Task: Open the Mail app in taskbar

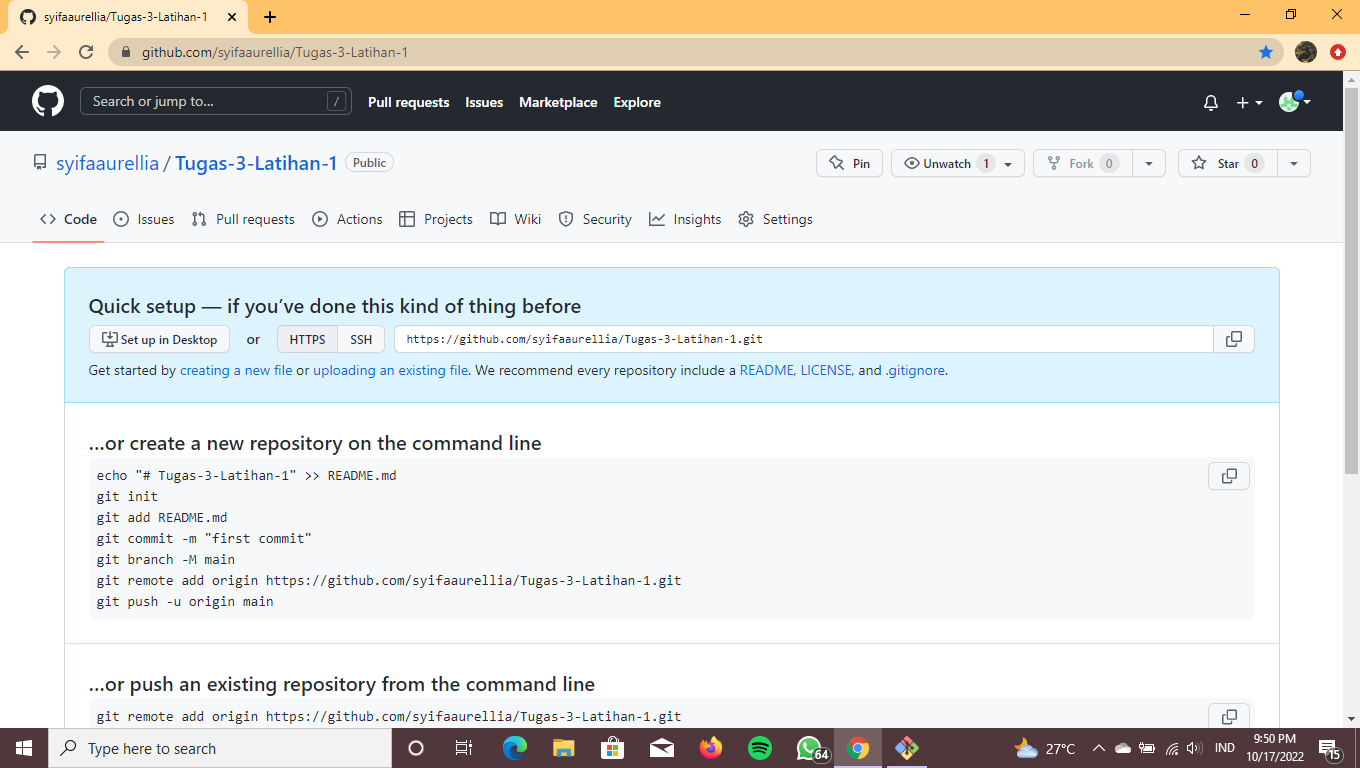Action: point(662,748)
